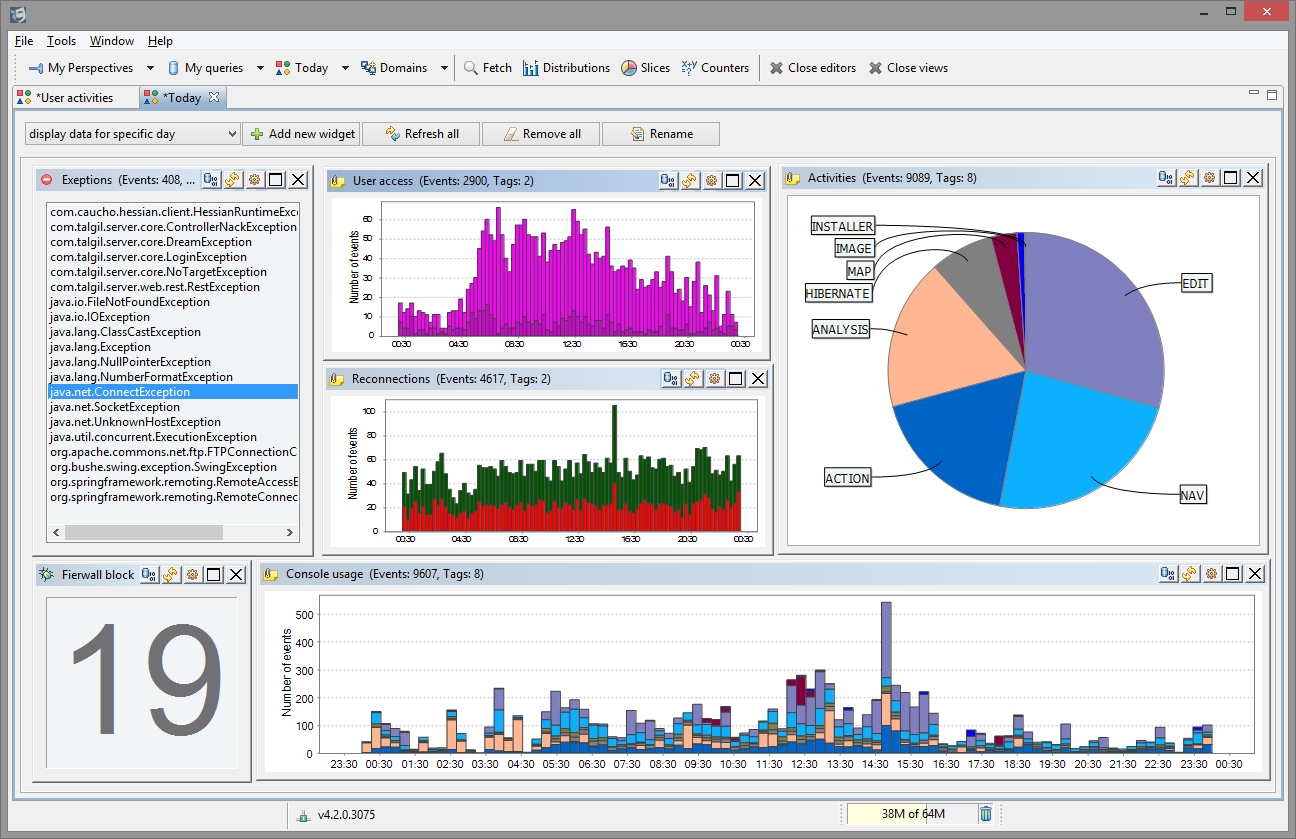Refresh the User access widget
Viewport: 1296px width, 839px height.
(690, 181)
